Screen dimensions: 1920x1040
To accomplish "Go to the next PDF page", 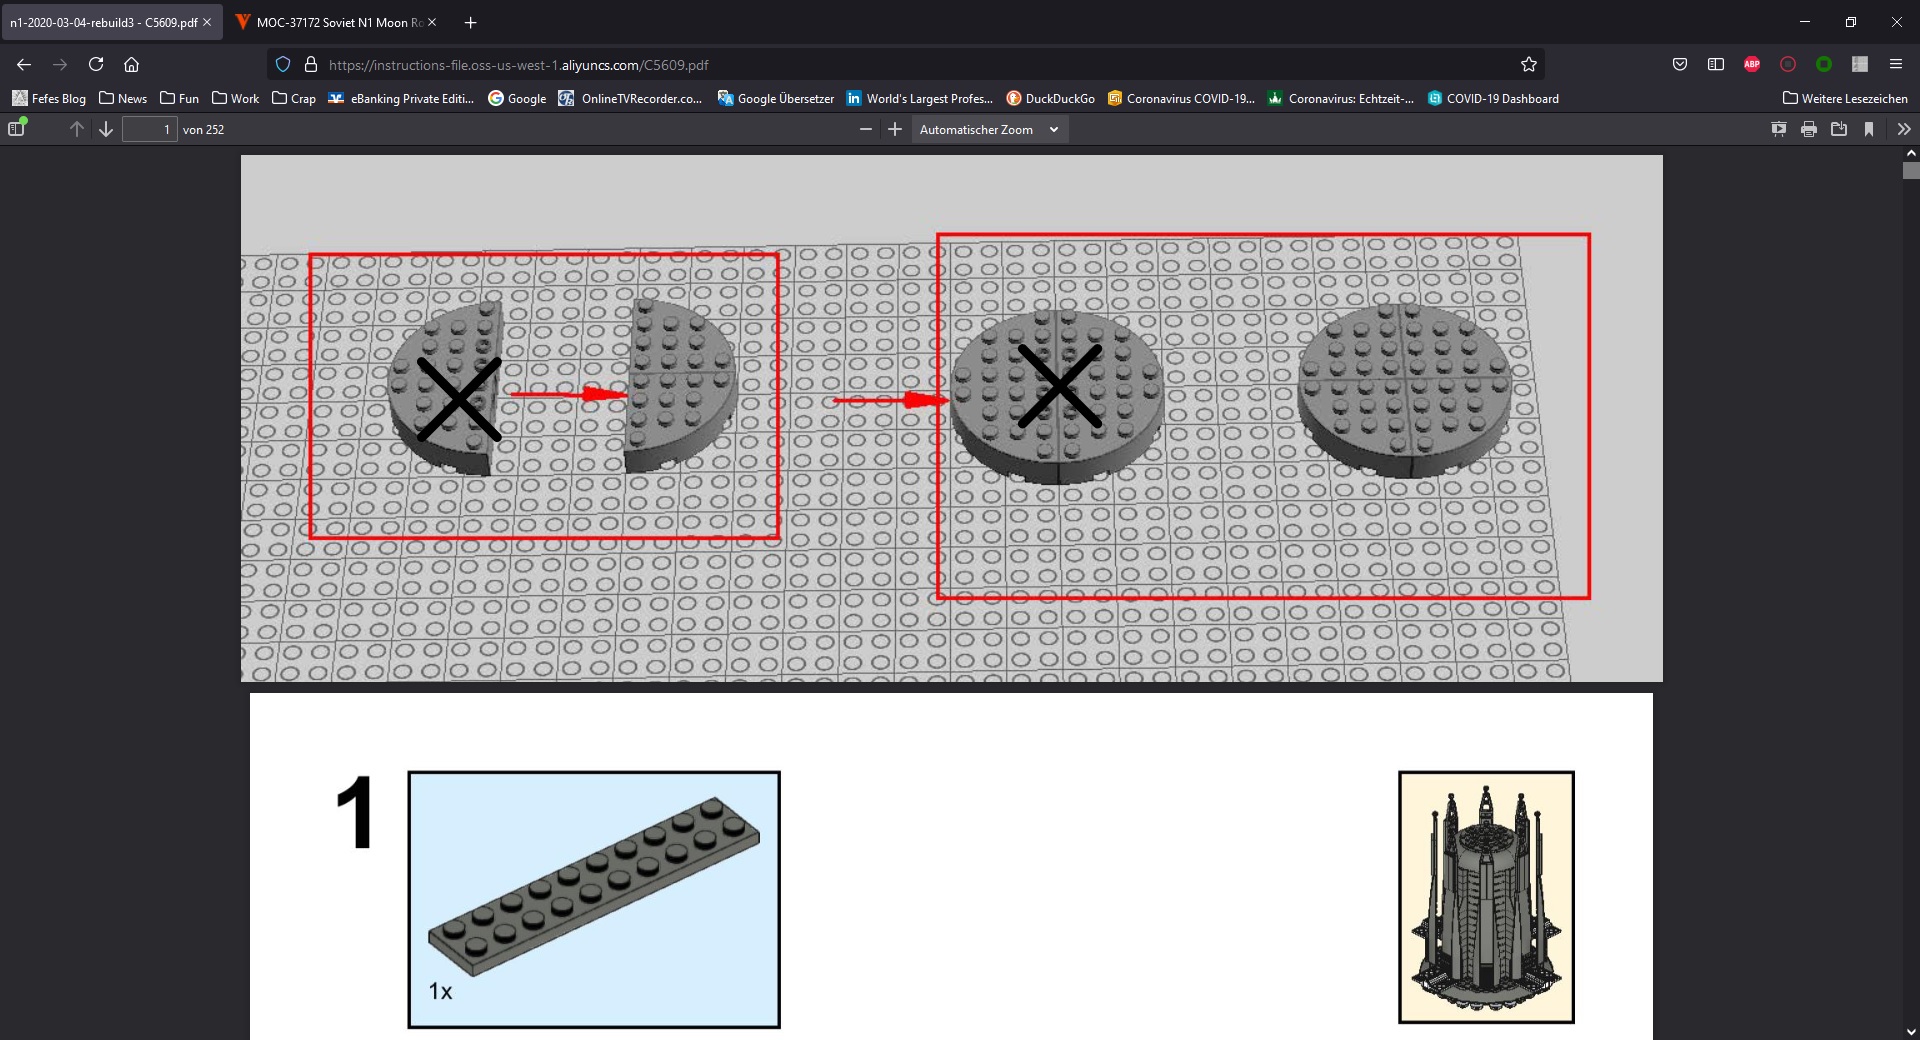I will click(x=106, y=129).
